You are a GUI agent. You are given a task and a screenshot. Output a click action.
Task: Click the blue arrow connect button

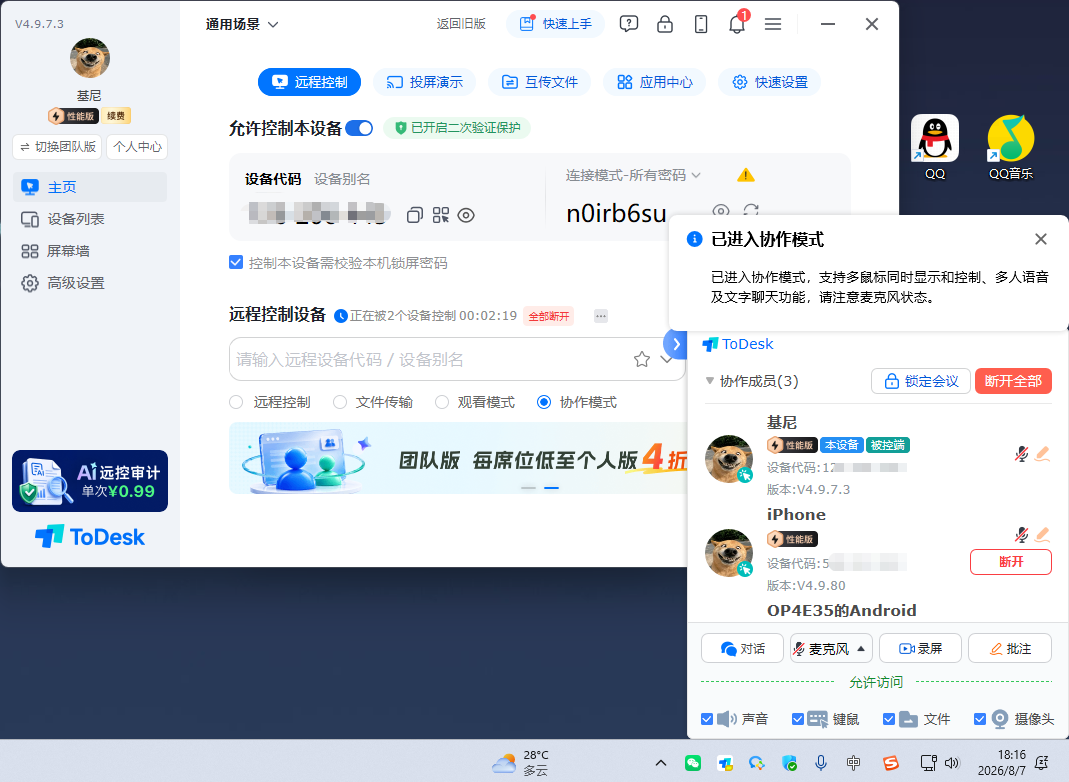pyautogui.click(x=674, y=344)
